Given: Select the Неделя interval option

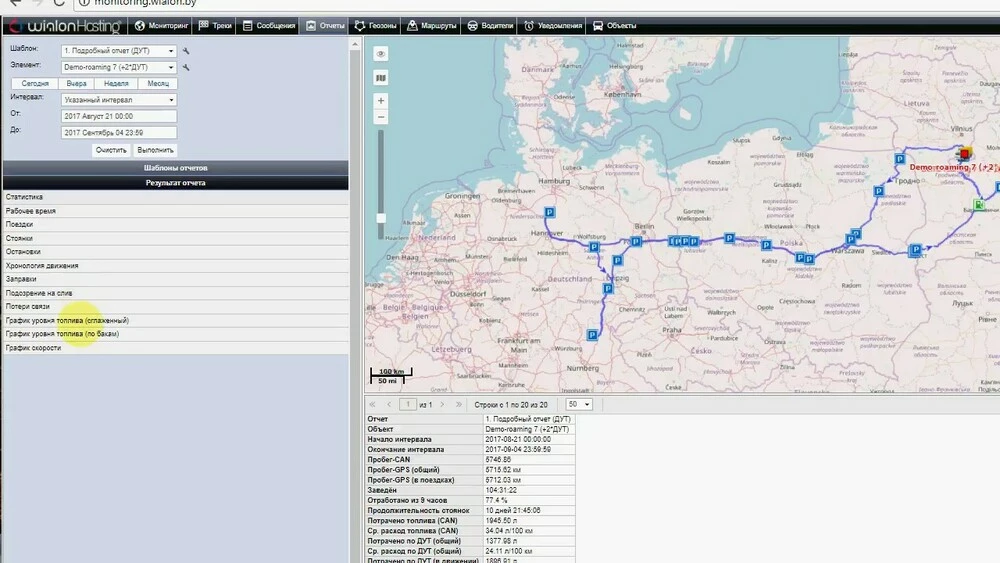Looking at the screenshot, I should pos(116,84).
